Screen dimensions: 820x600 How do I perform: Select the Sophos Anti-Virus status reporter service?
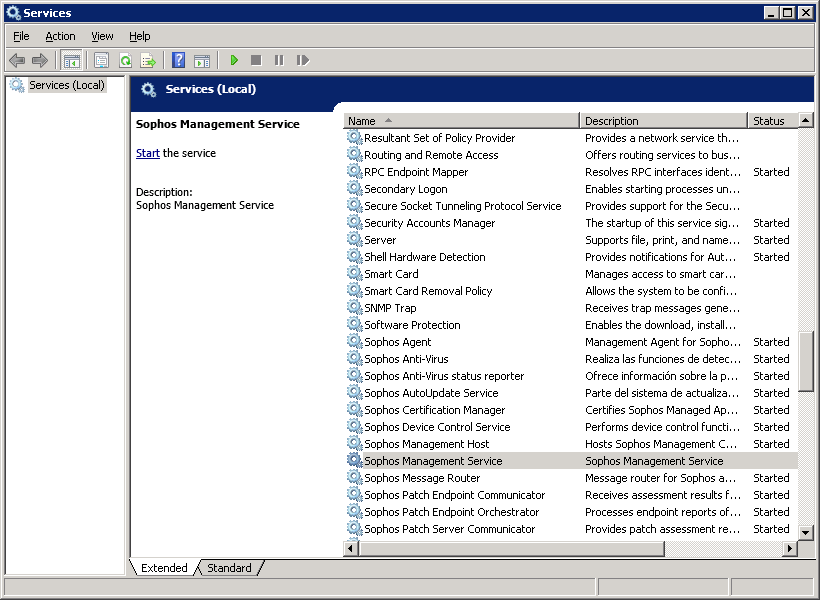[x=444, y=376]
